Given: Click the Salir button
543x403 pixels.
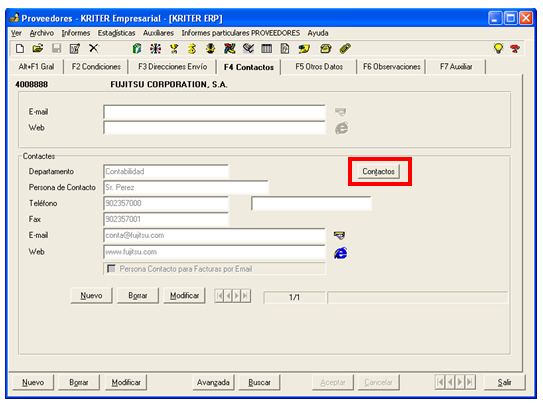Looking at the screenshot, I should [x=505, y=382].
